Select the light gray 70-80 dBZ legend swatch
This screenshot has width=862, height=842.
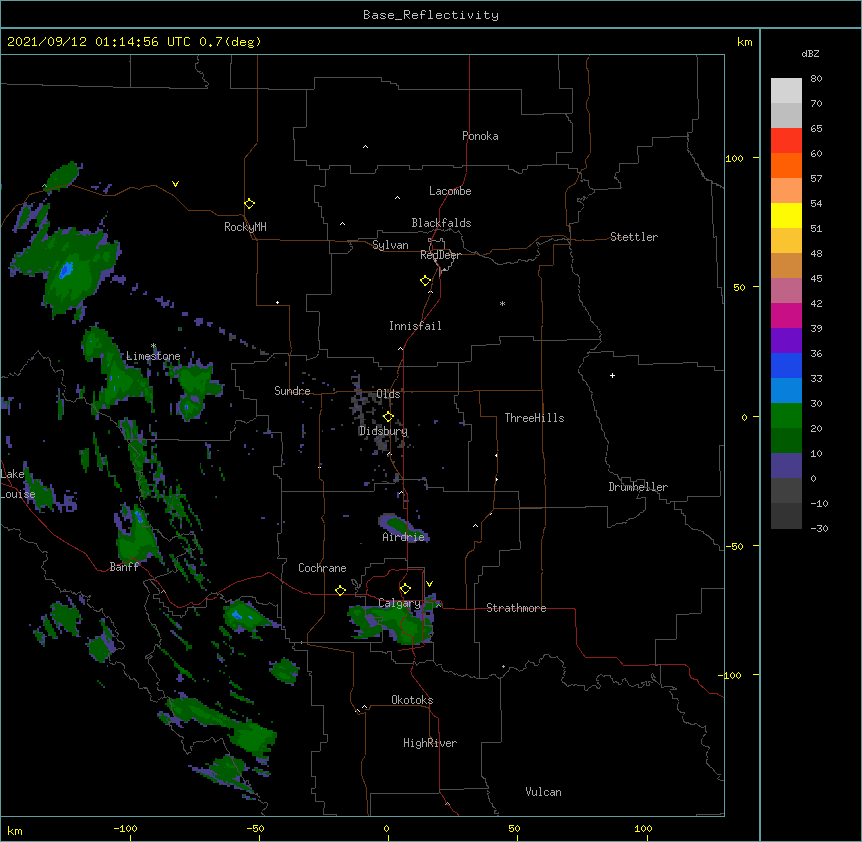(786, 91)
